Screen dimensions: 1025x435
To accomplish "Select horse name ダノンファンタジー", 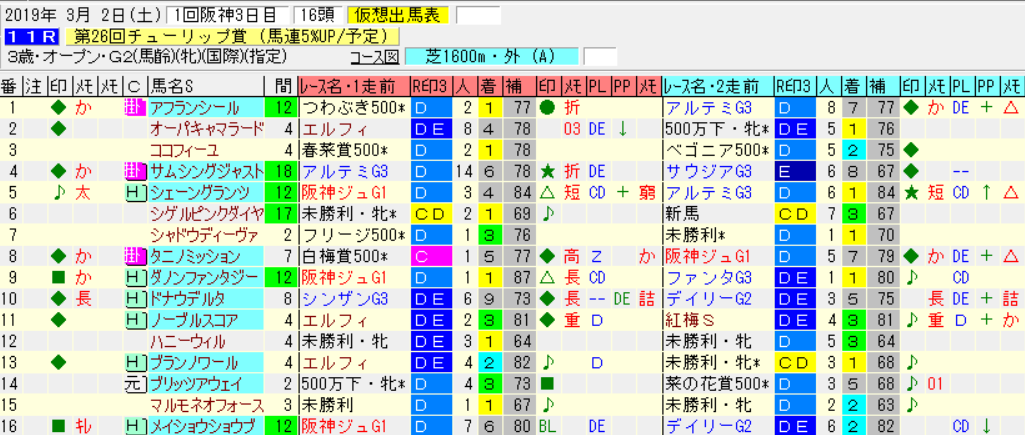I will pos(206,278).
